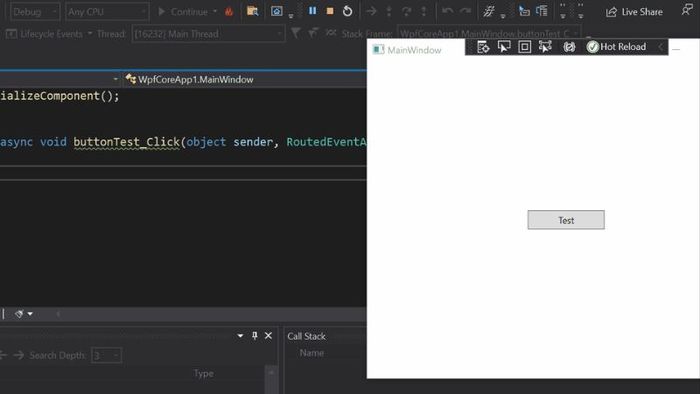Click the binding failures icon in-app toolbar
This screenshot has height=394, width=700.
(569, 47)
